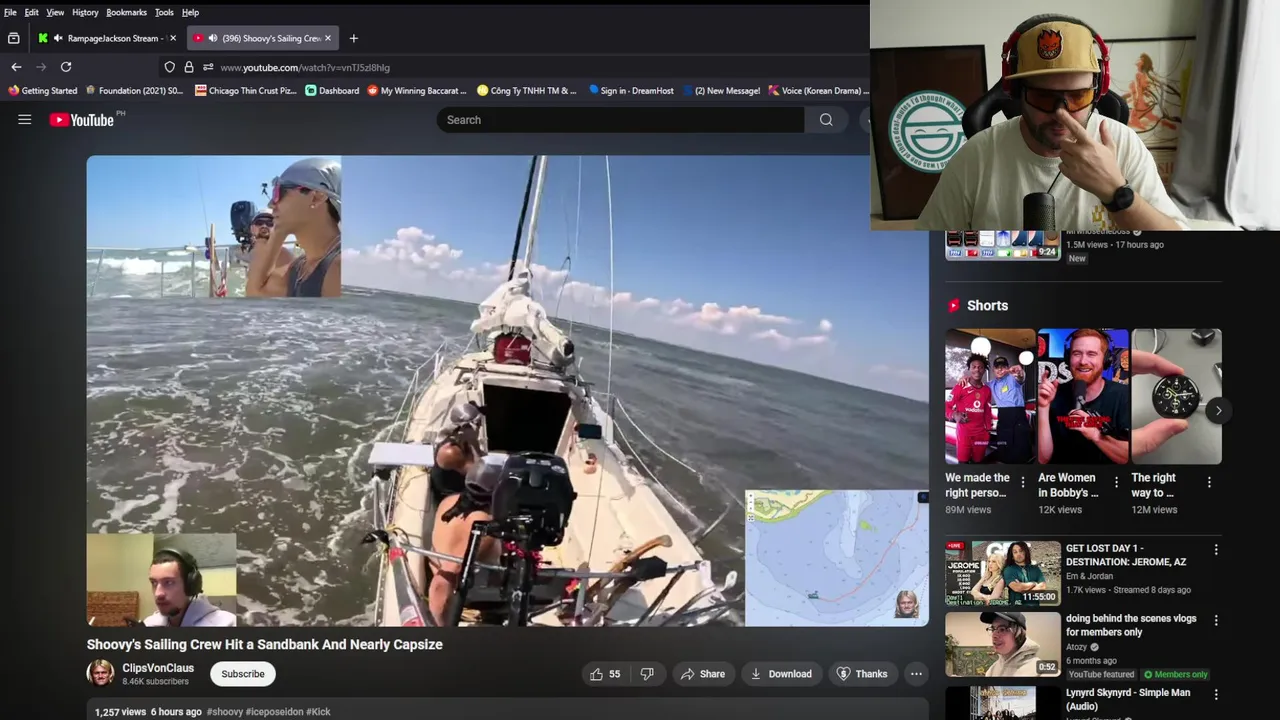Open options for 'The right way to' short

[x=1209, y=483]
